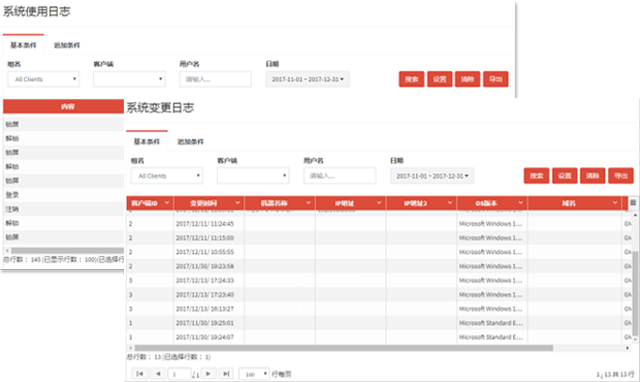The width and height of the screenshot is (640, 382).
Task: Open 客户端 dropdown in 系统使用日志
Action: point(129,79)
